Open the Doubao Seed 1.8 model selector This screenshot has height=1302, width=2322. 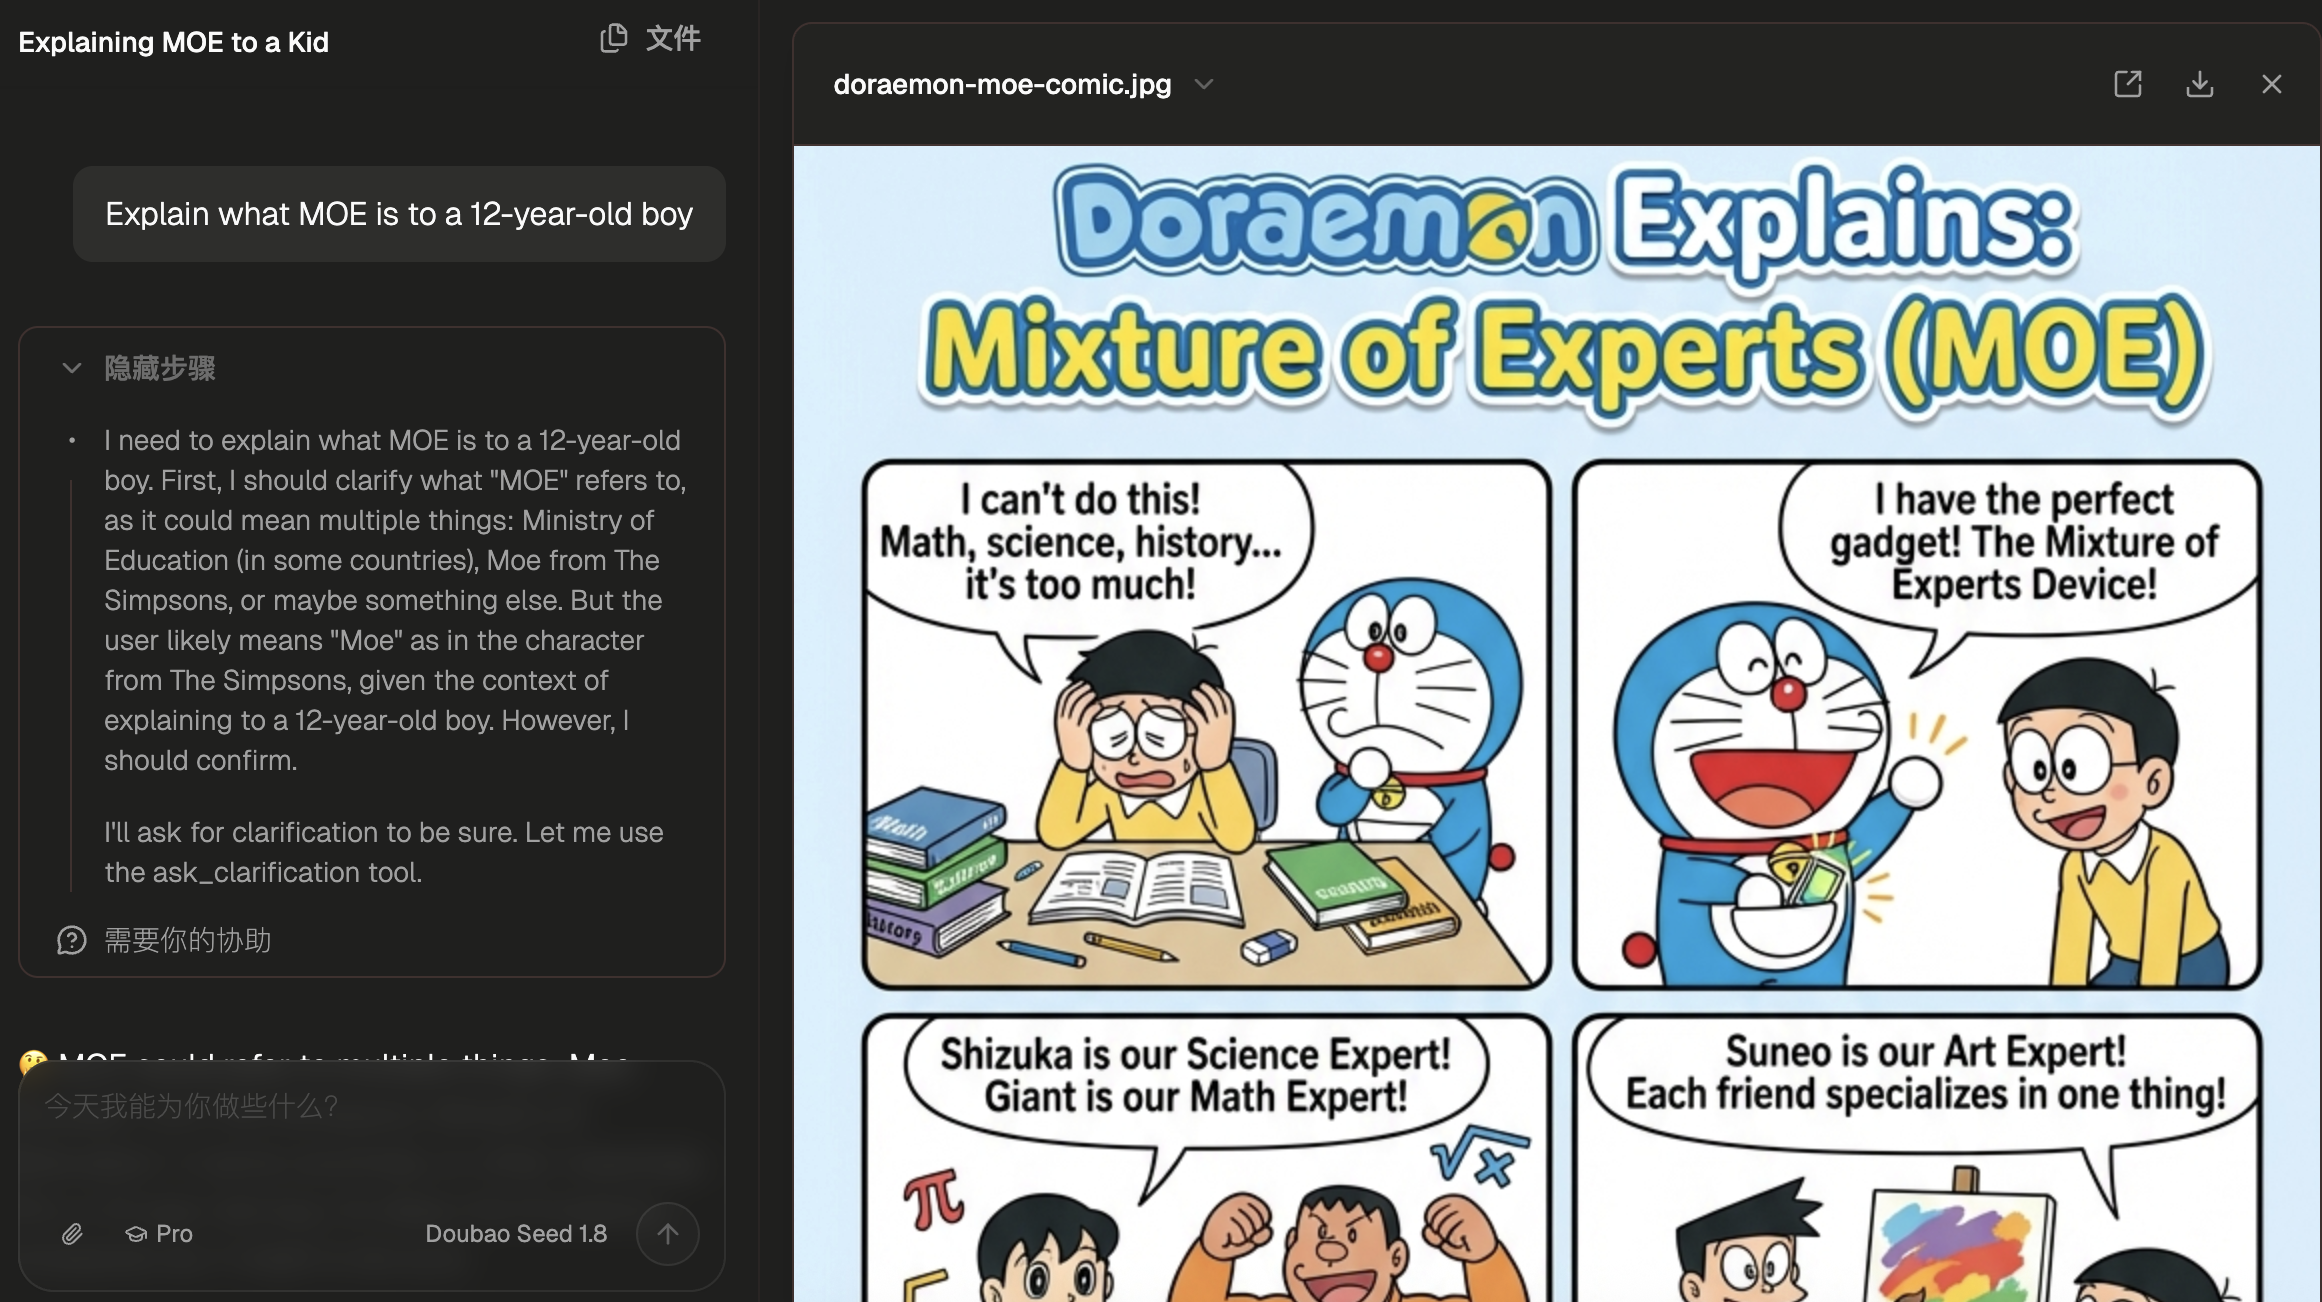pos(516,1234)
